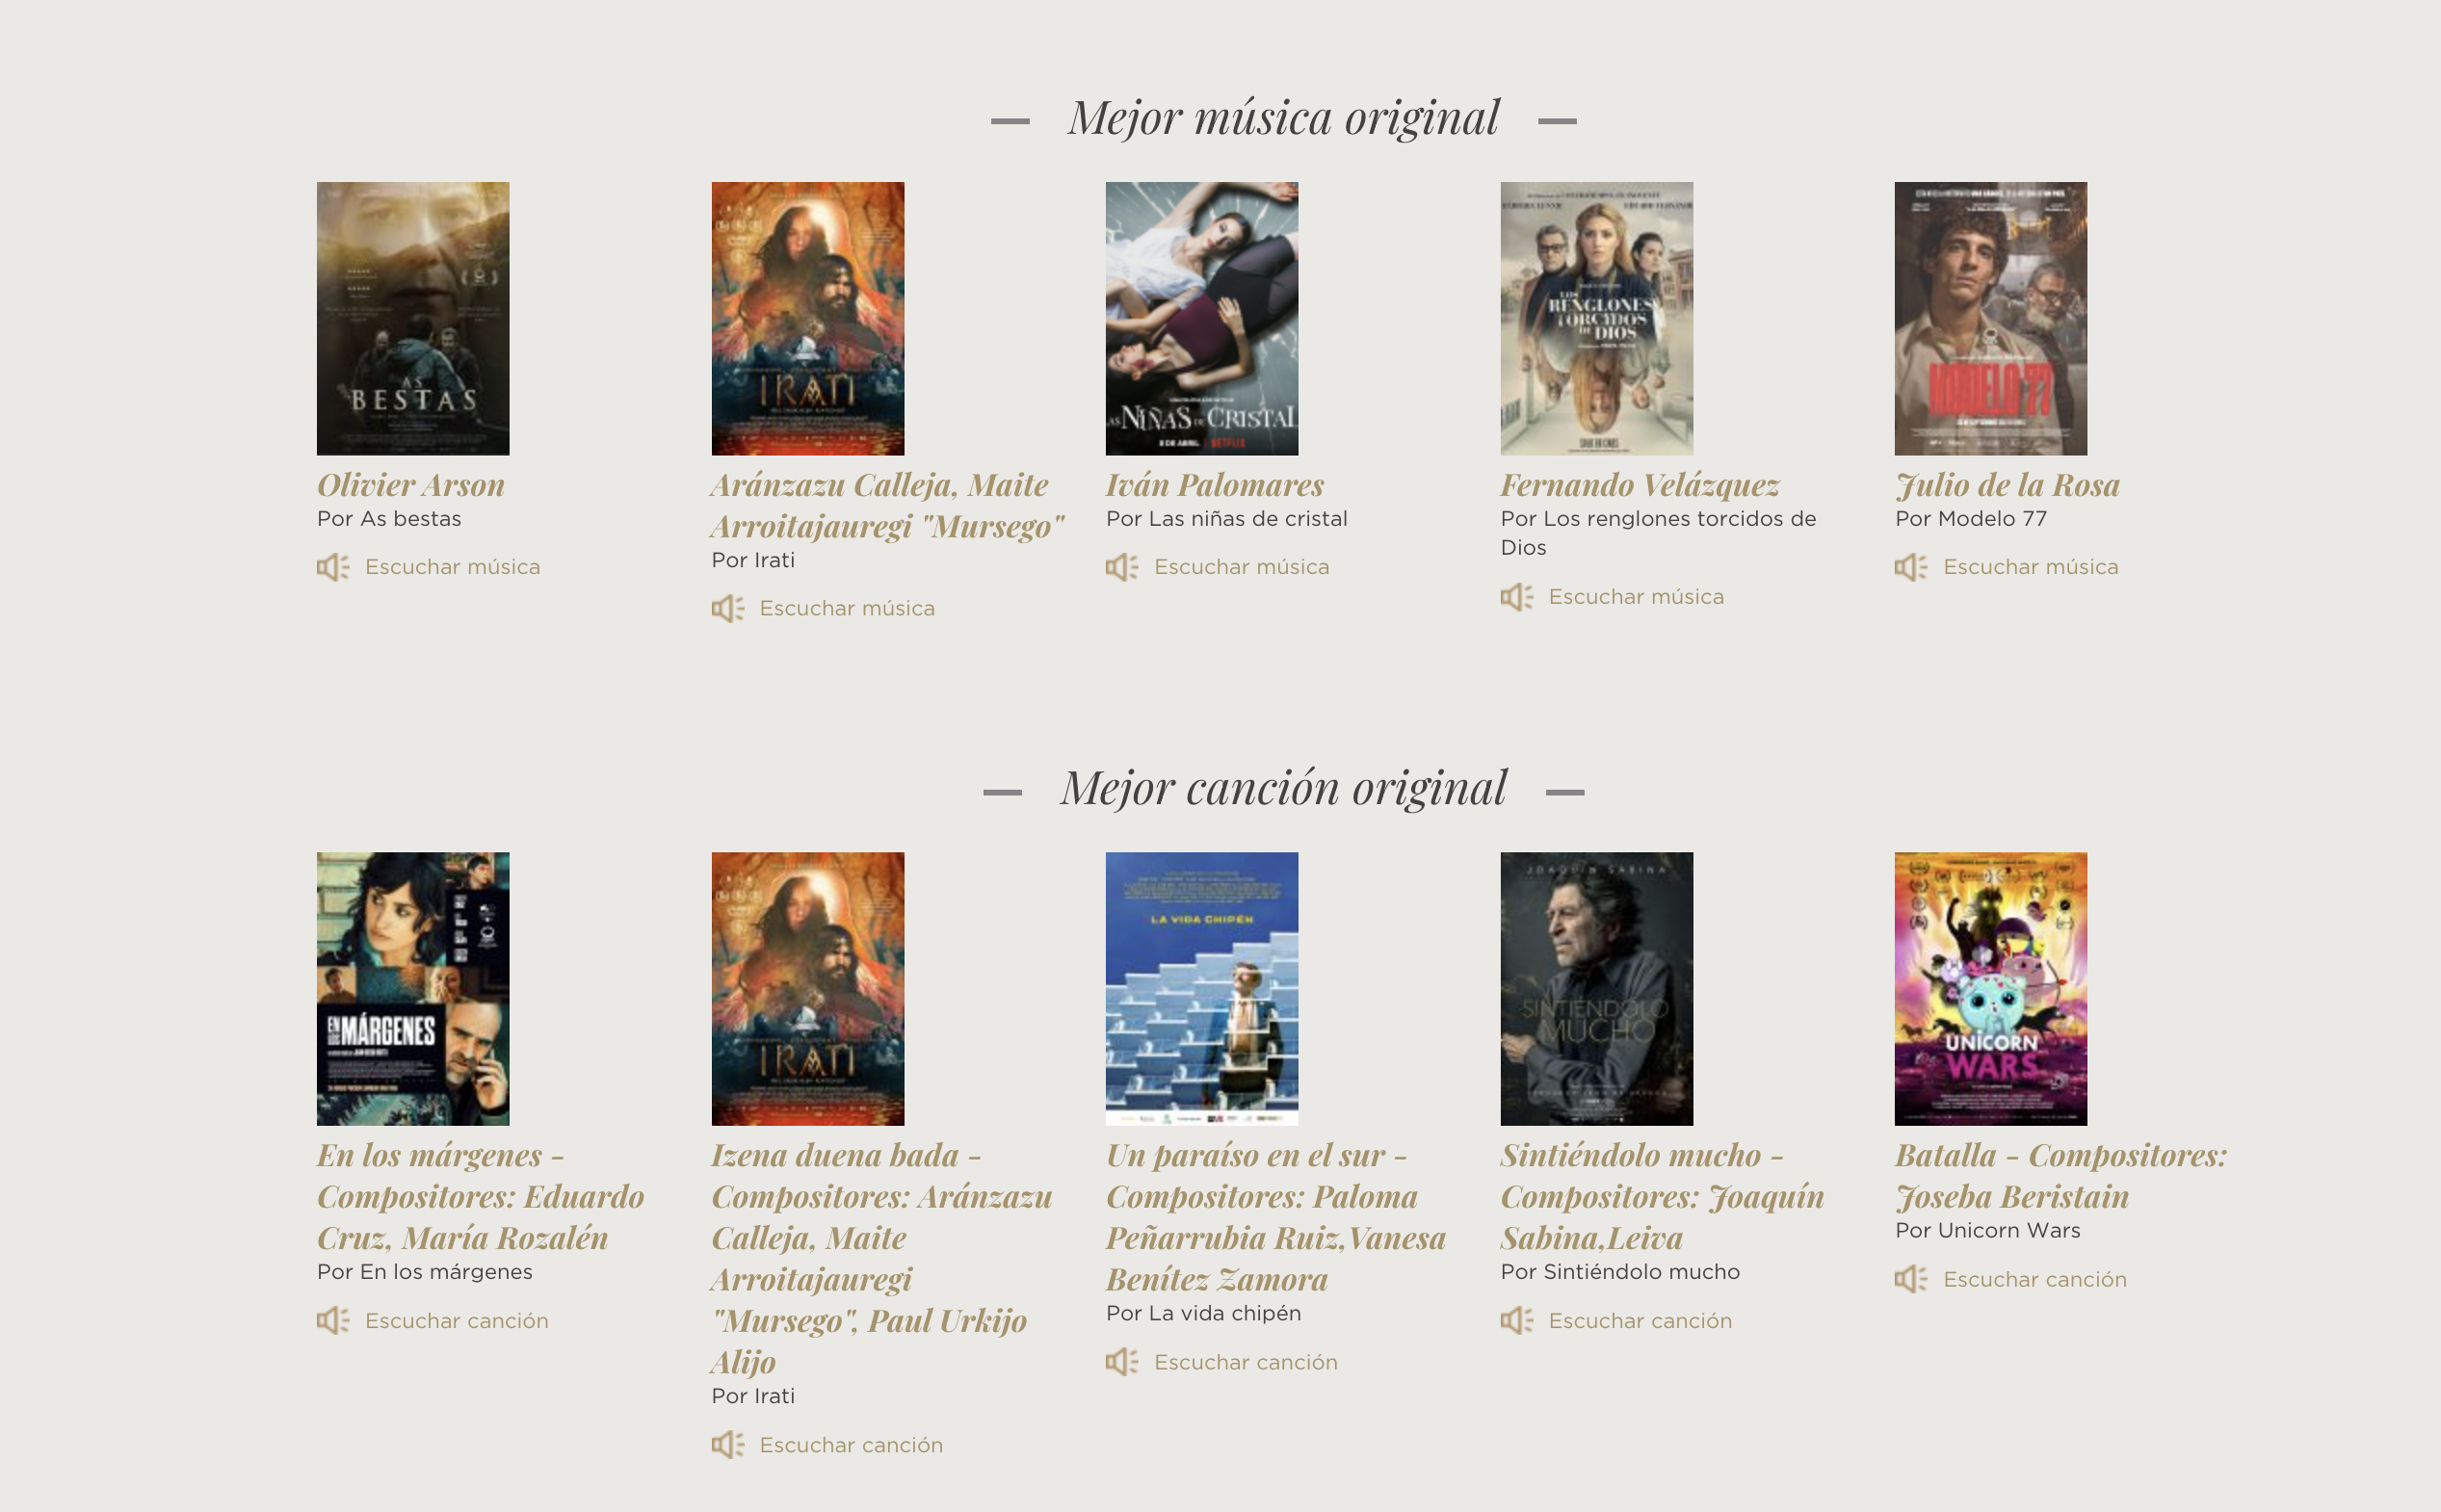This screenshot has height=1512, width=2441.
Task: Click the speaker icon under Fernando Velázquez
Action: (x=1517, y=597)
